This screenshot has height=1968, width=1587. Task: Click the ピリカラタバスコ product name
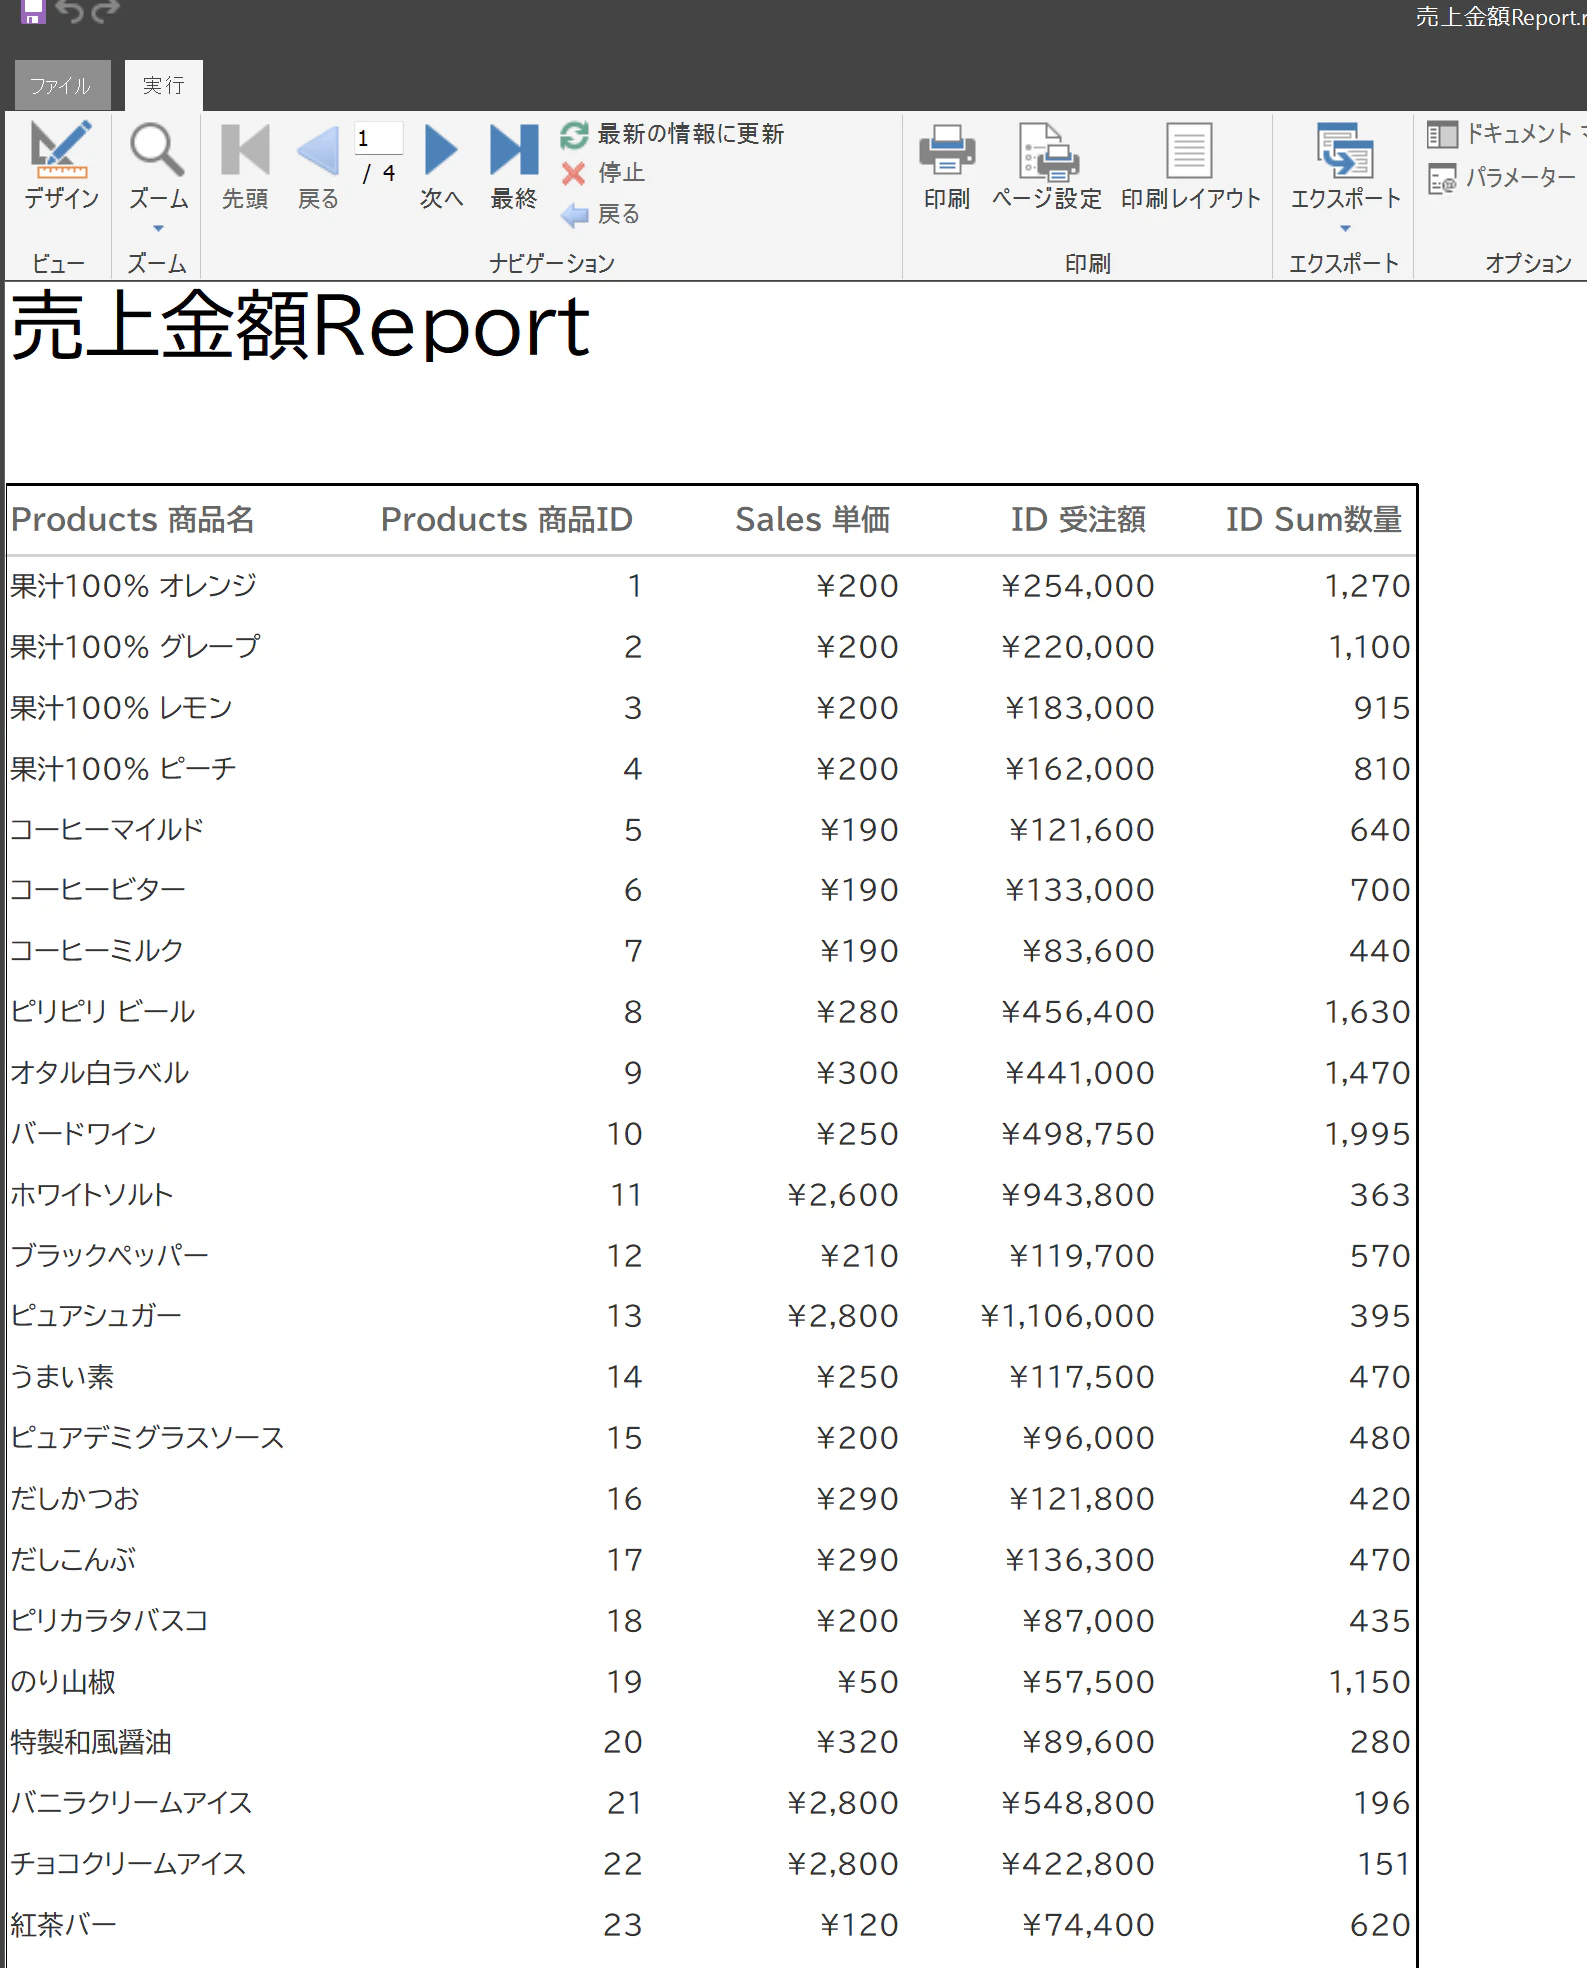[109, 1621]
